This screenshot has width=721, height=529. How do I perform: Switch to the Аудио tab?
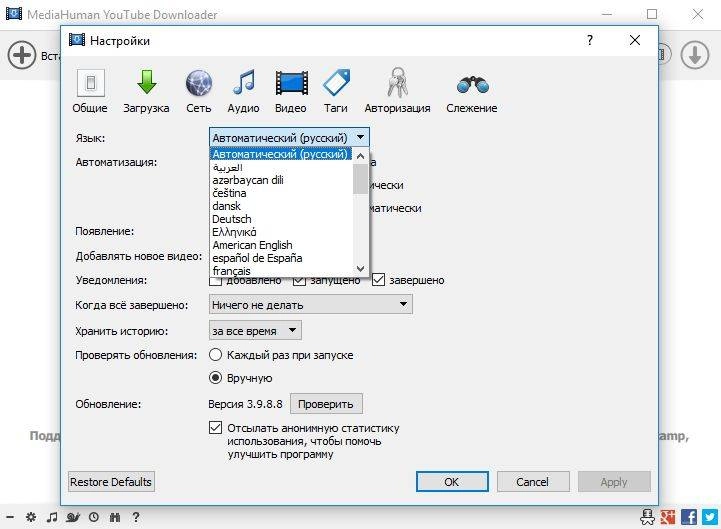tap(243, 91)
